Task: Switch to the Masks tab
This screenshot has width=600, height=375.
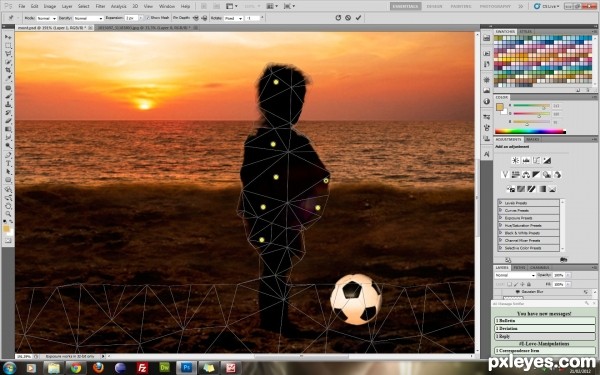Action: click(532, 139)
